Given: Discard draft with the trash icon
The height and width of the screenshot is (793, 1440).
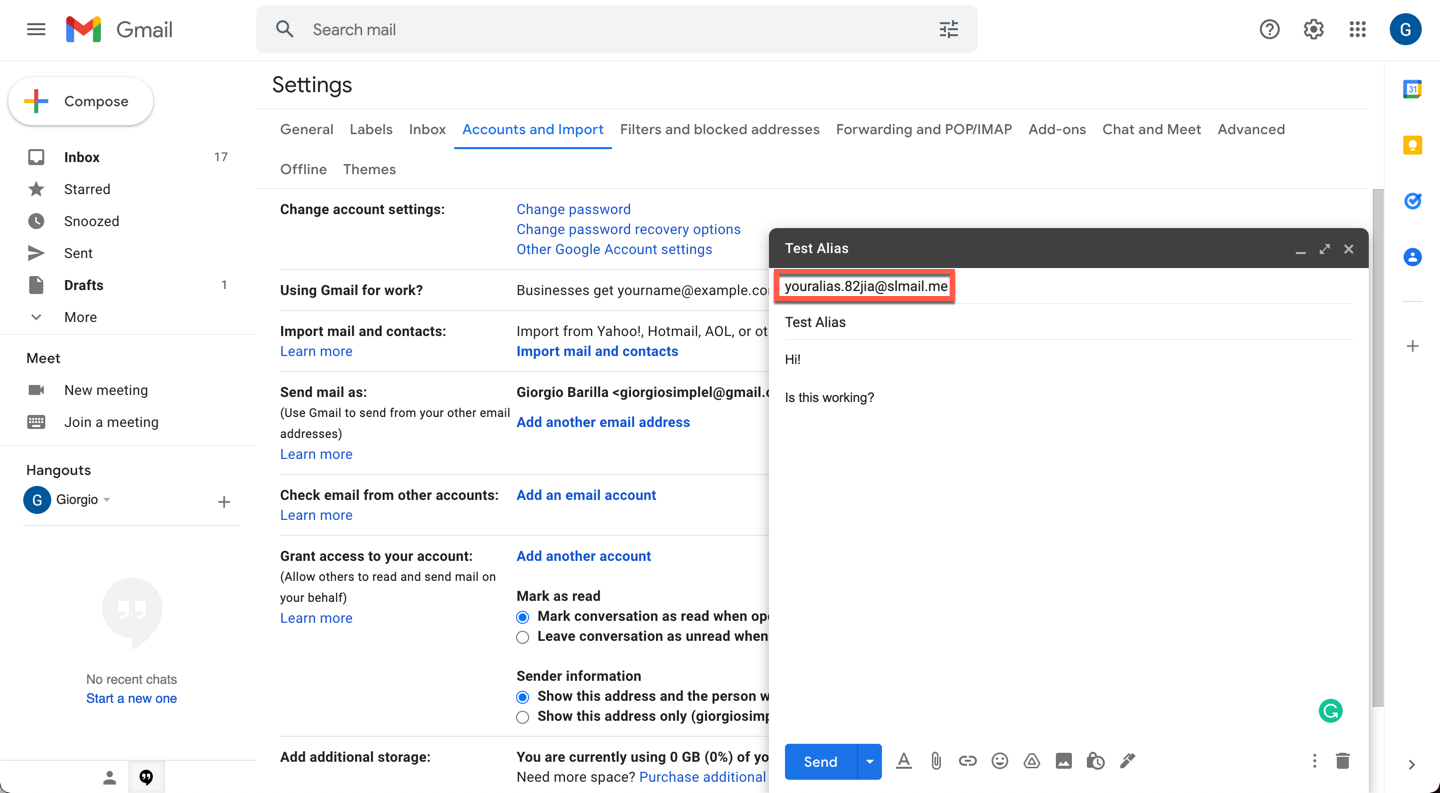Looking at the screenshot, I should (1342, 761).
